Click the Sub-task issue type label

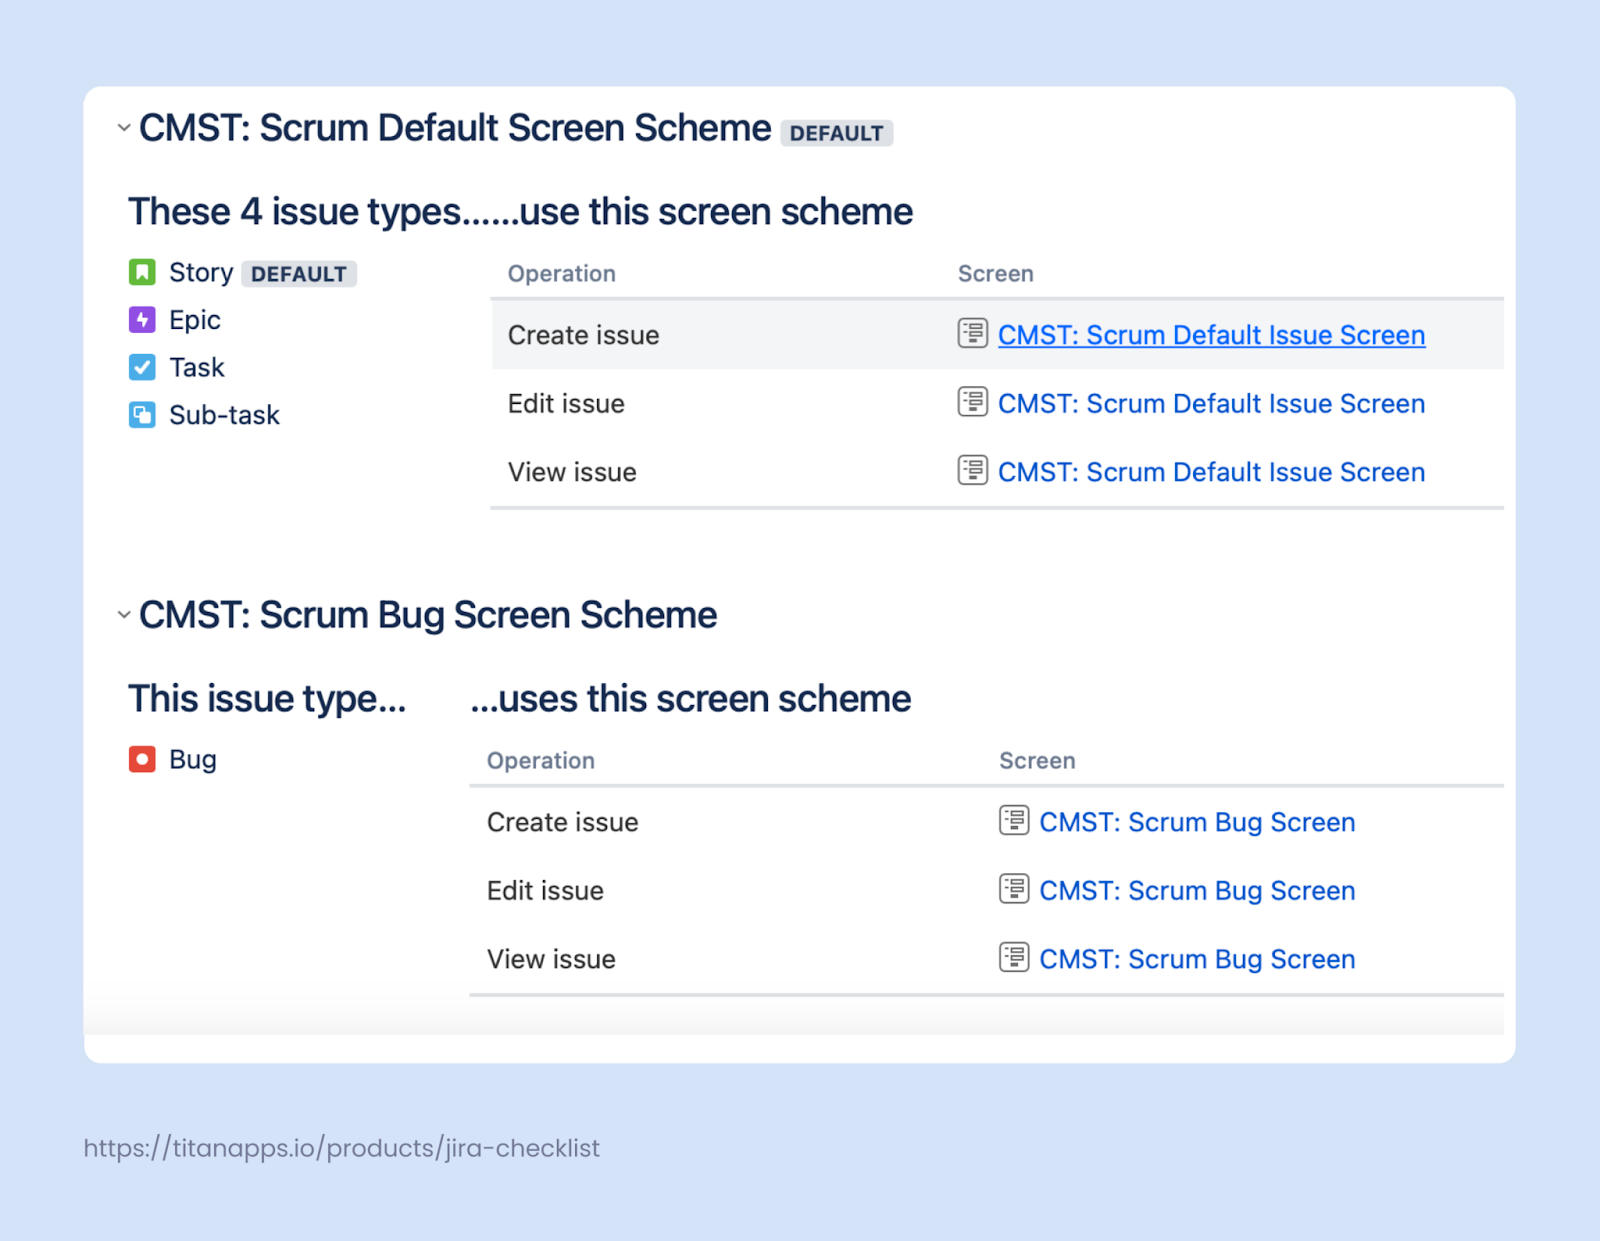[x=224, y=415]
